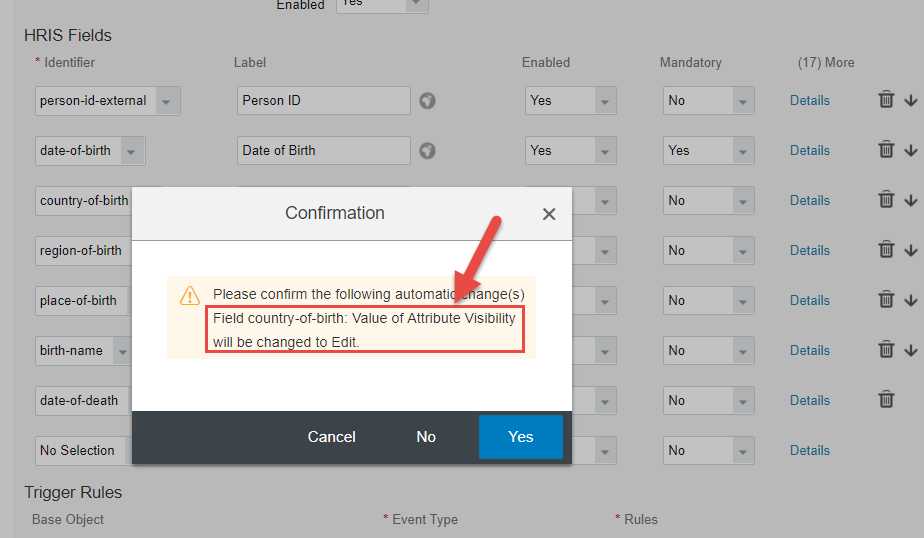Screen dimensions: 924x538
Task: Click No in the Confirmation dialog
Action: point(426,437)
